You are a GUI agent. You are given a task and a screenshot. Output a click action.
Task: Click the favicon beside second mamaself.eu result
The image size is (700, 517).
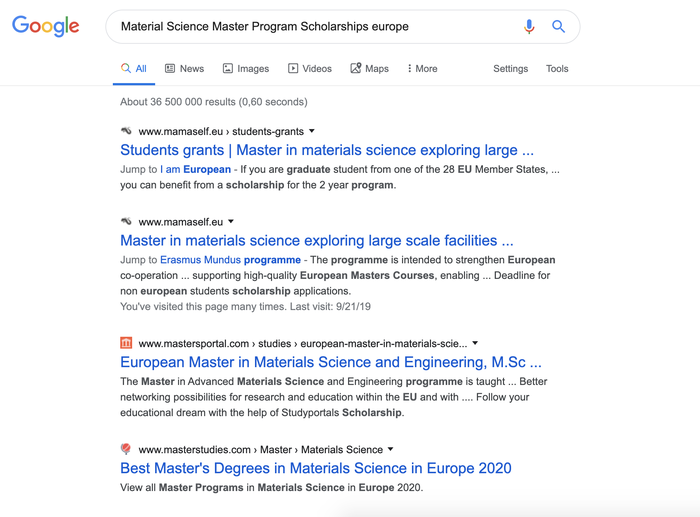[x=126, y=221]
